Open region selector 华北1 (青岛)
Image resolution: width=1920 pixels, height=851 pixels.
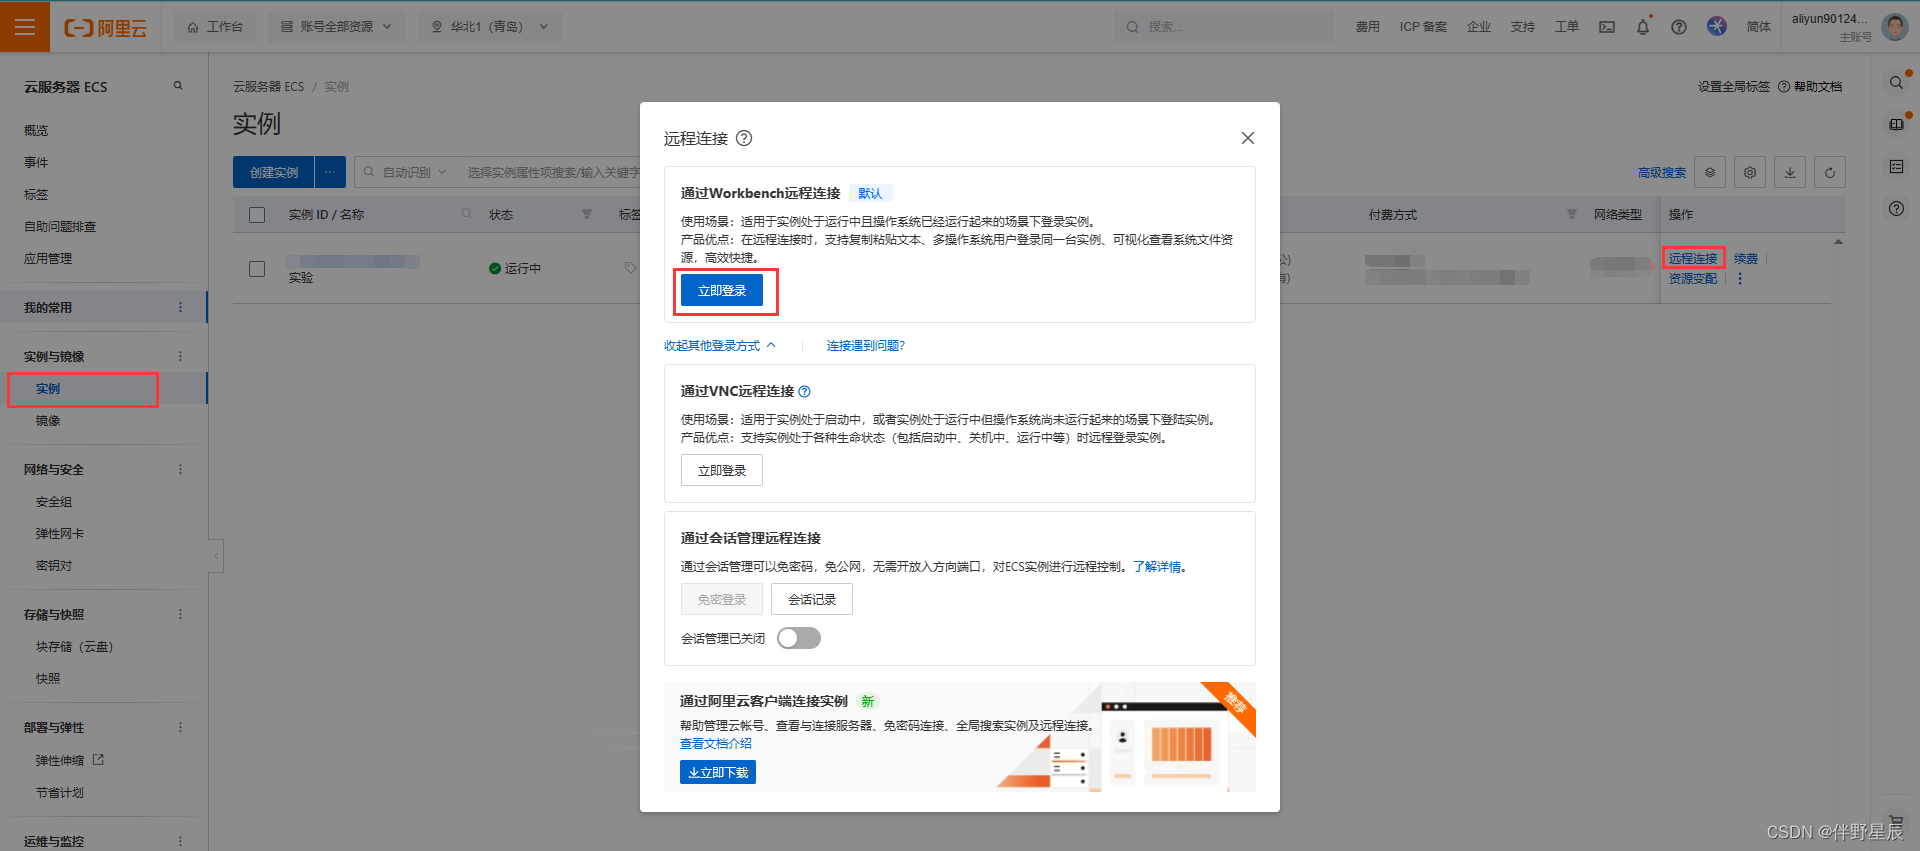(490, 27)
